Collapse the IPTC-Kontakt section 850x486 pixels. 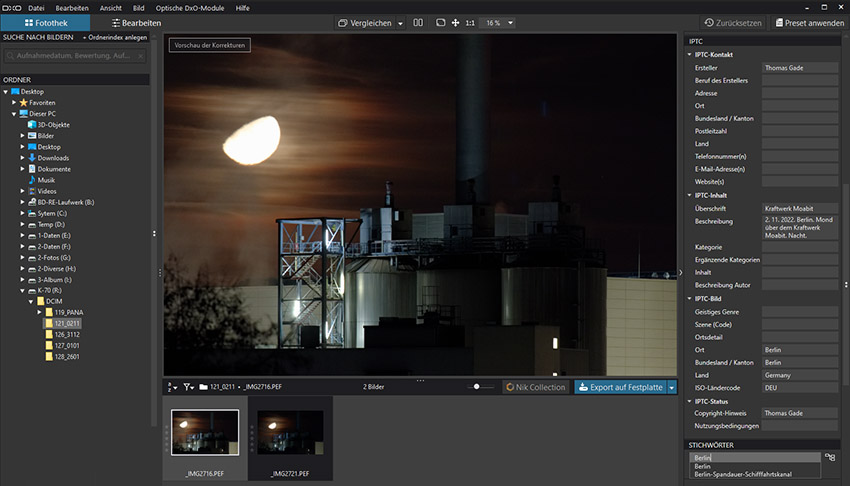689,53
